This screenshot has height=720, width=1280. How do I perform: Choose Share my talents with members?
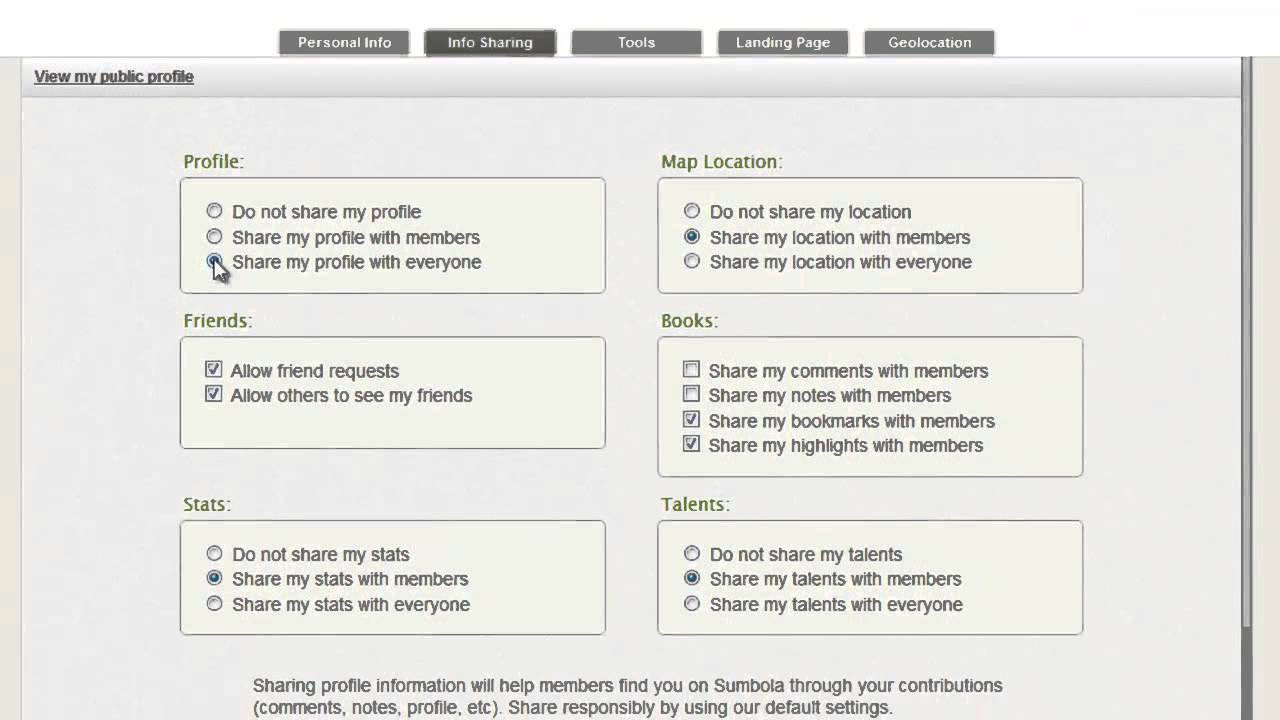pos(692,578)
